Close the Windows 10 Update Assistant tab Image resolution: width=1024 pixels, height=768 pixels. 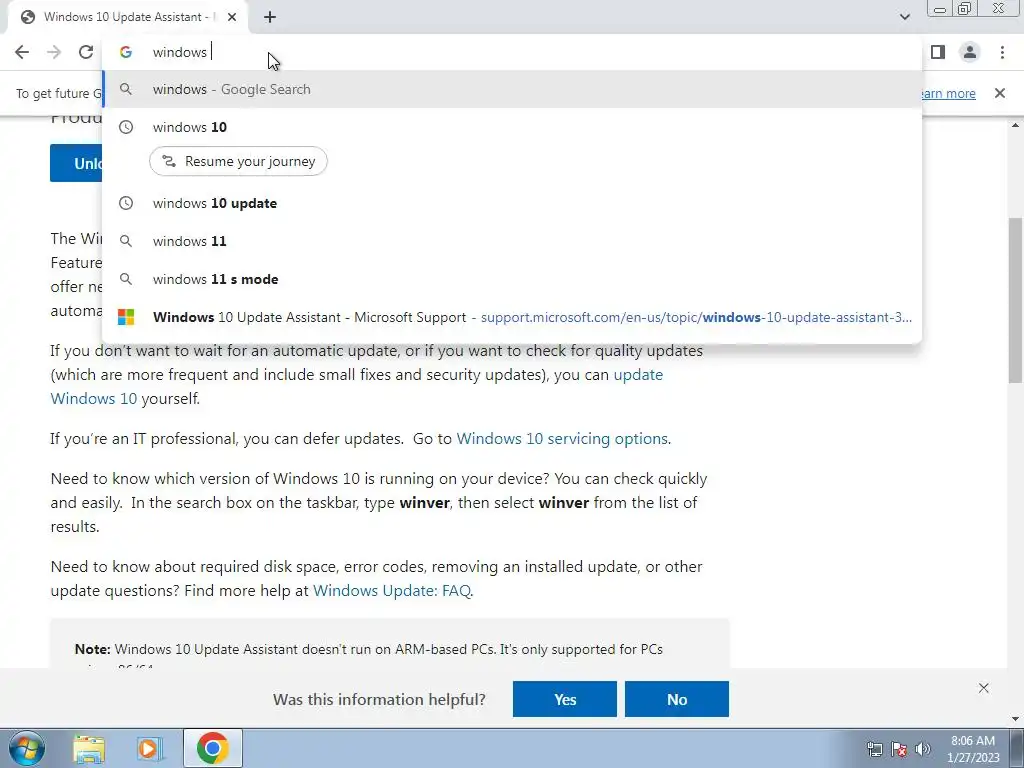pyautogui.click(x=232, y=17)
